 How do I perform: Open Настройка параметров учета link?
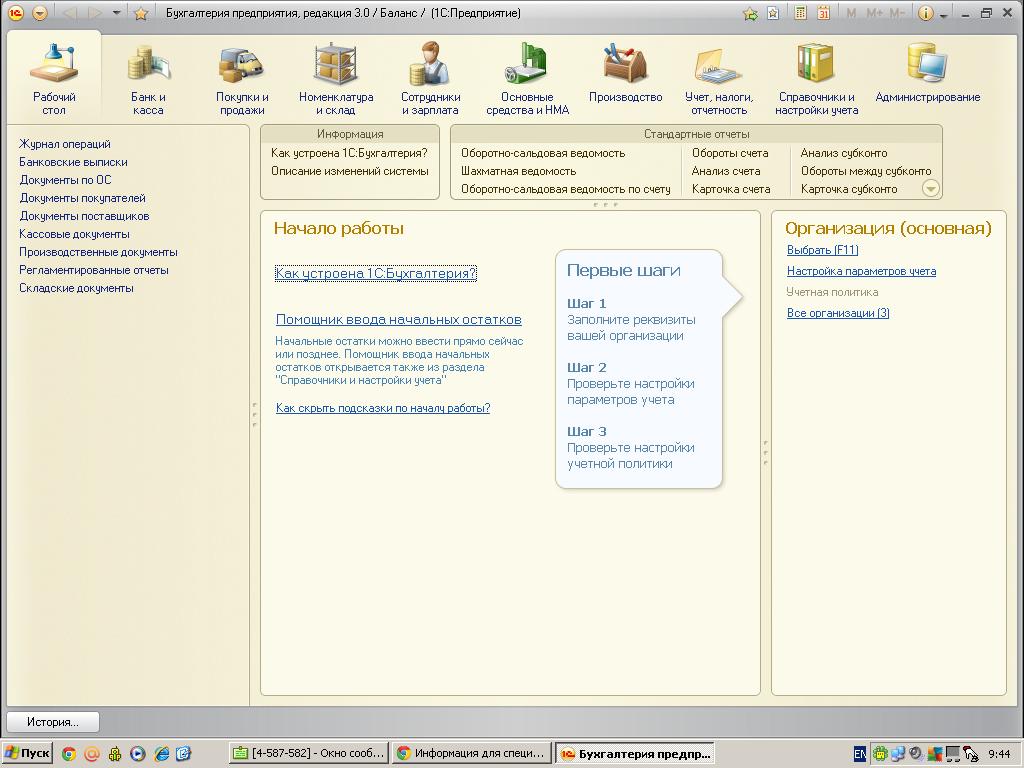[861, 271]
